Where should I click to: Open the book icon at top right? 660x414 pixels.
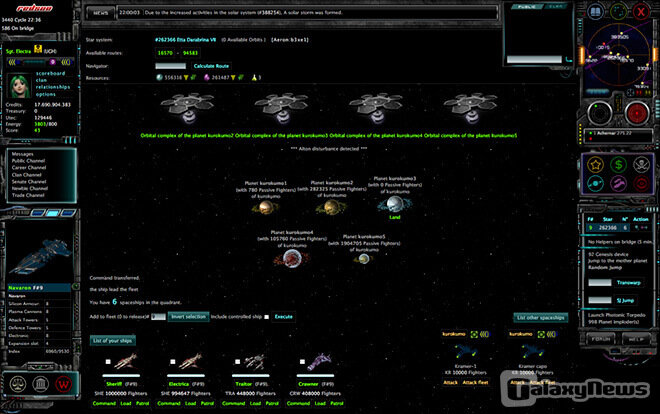595,12
